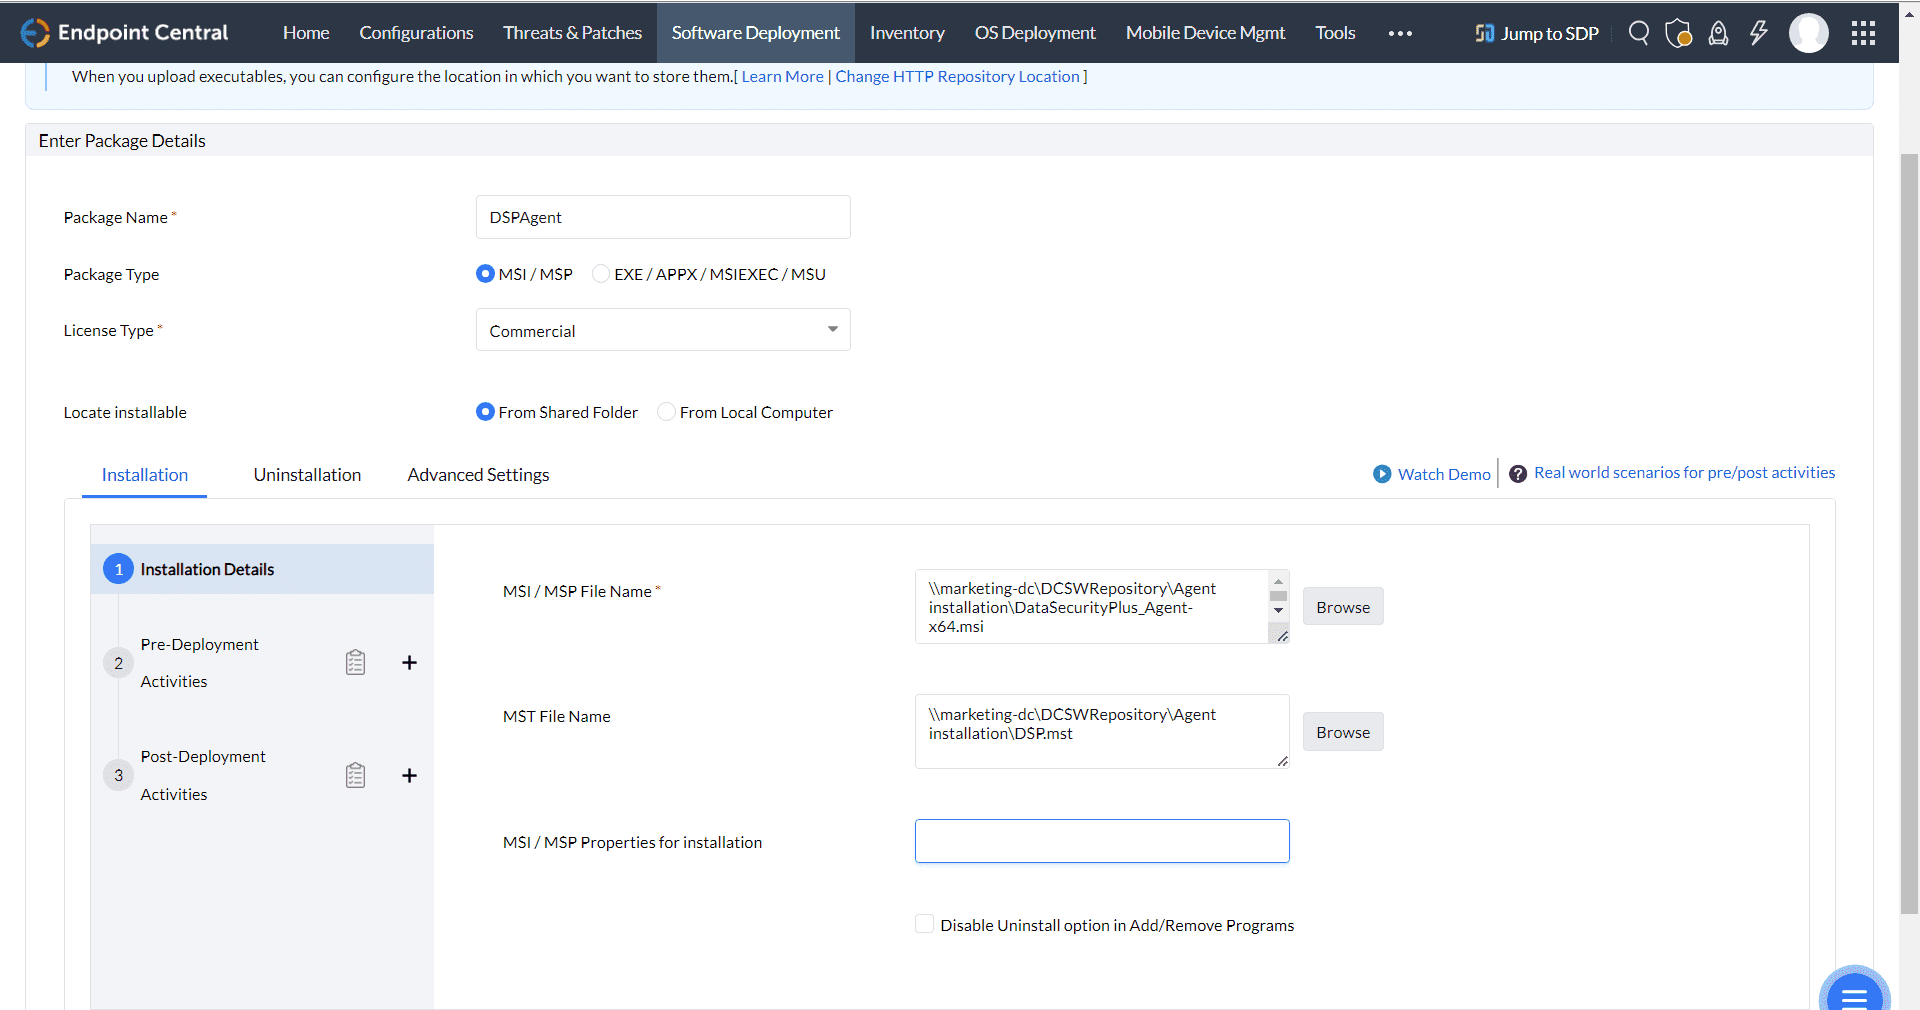Click the MSI file name textarea scroll-down arrow
The width and height of the screenshot is (1920, 1010).
coord(1278,611)
